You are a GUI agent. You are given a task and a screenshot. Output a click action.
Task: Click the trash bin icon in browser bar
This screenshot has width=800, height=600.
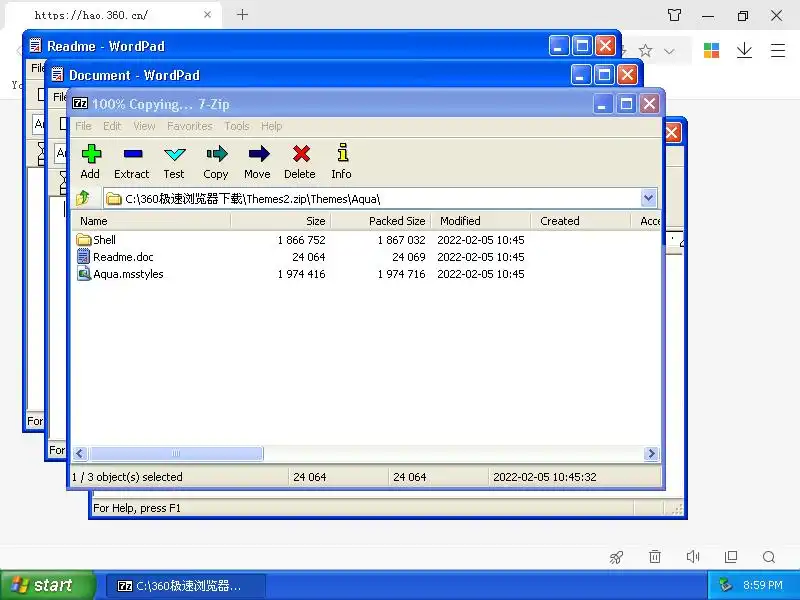[655, 557]
